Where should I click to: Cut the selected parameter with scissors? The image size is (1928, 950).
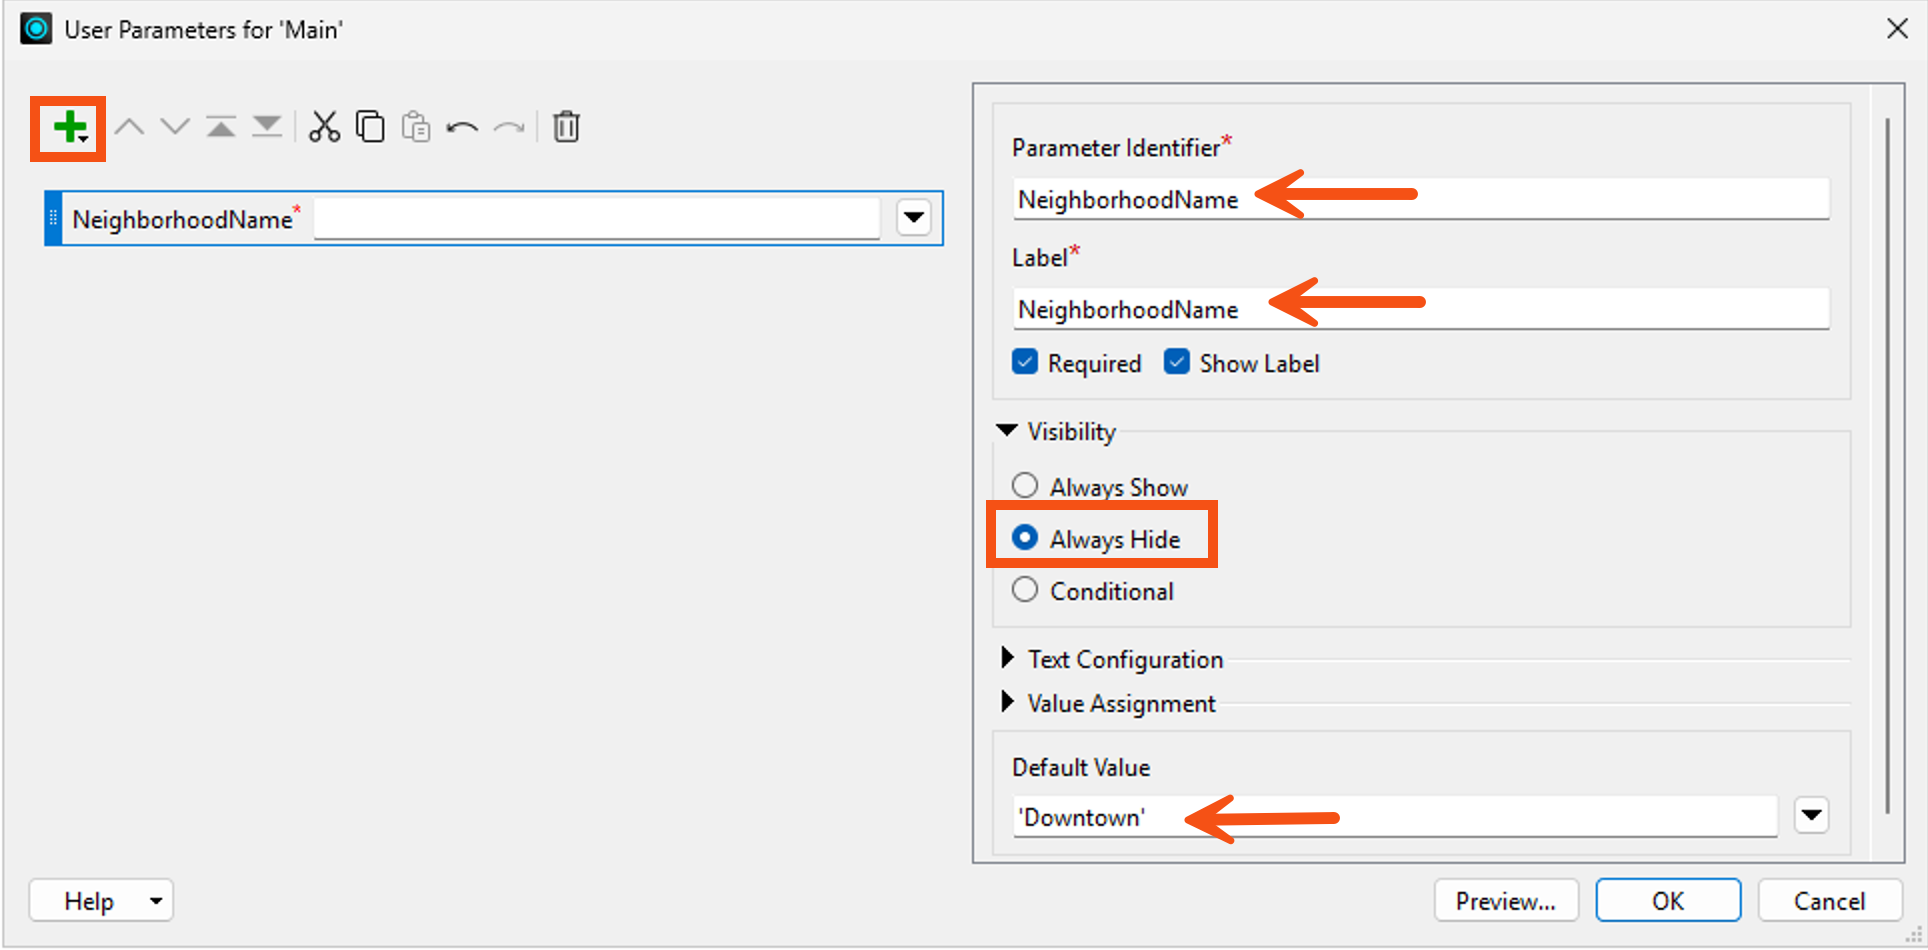[324, 127]
